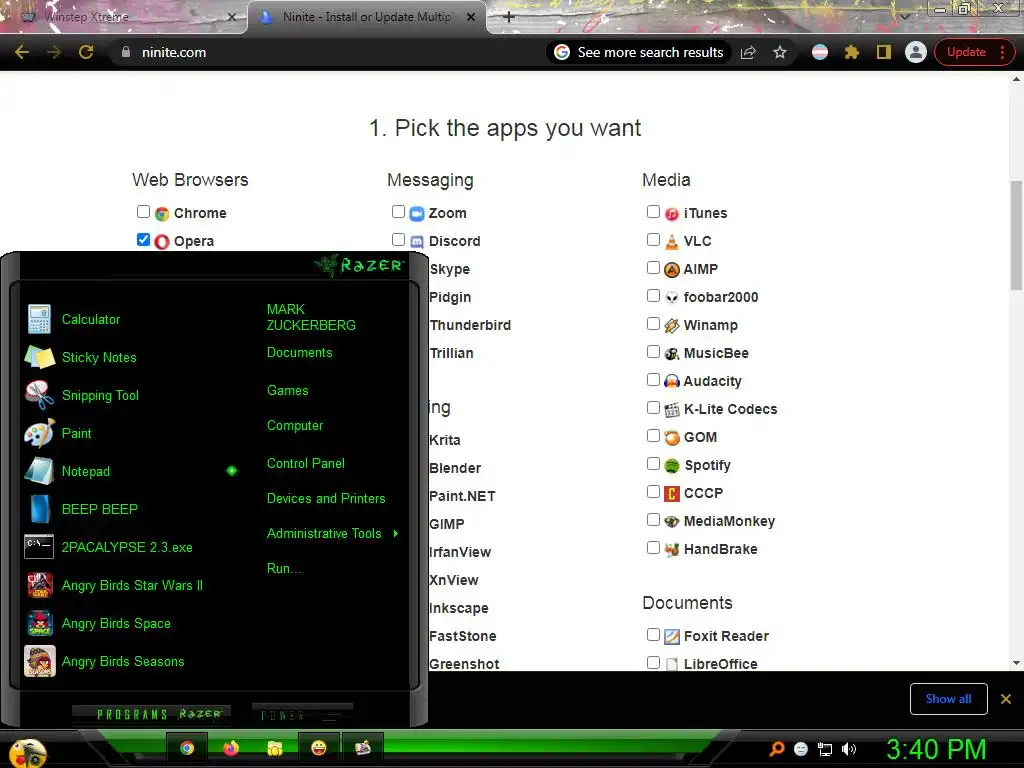1024x768 pixels.
Task: Open the volume speaker tray icon
Action: 848,749
